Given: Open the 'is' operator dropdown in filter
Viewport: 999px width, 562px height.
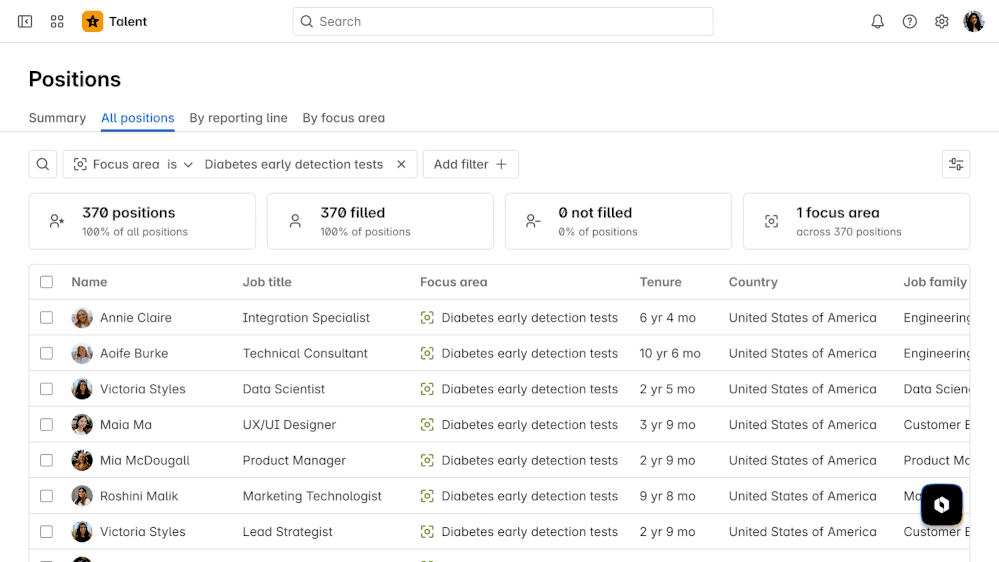Looking at the screenshot, I should 180,164.
